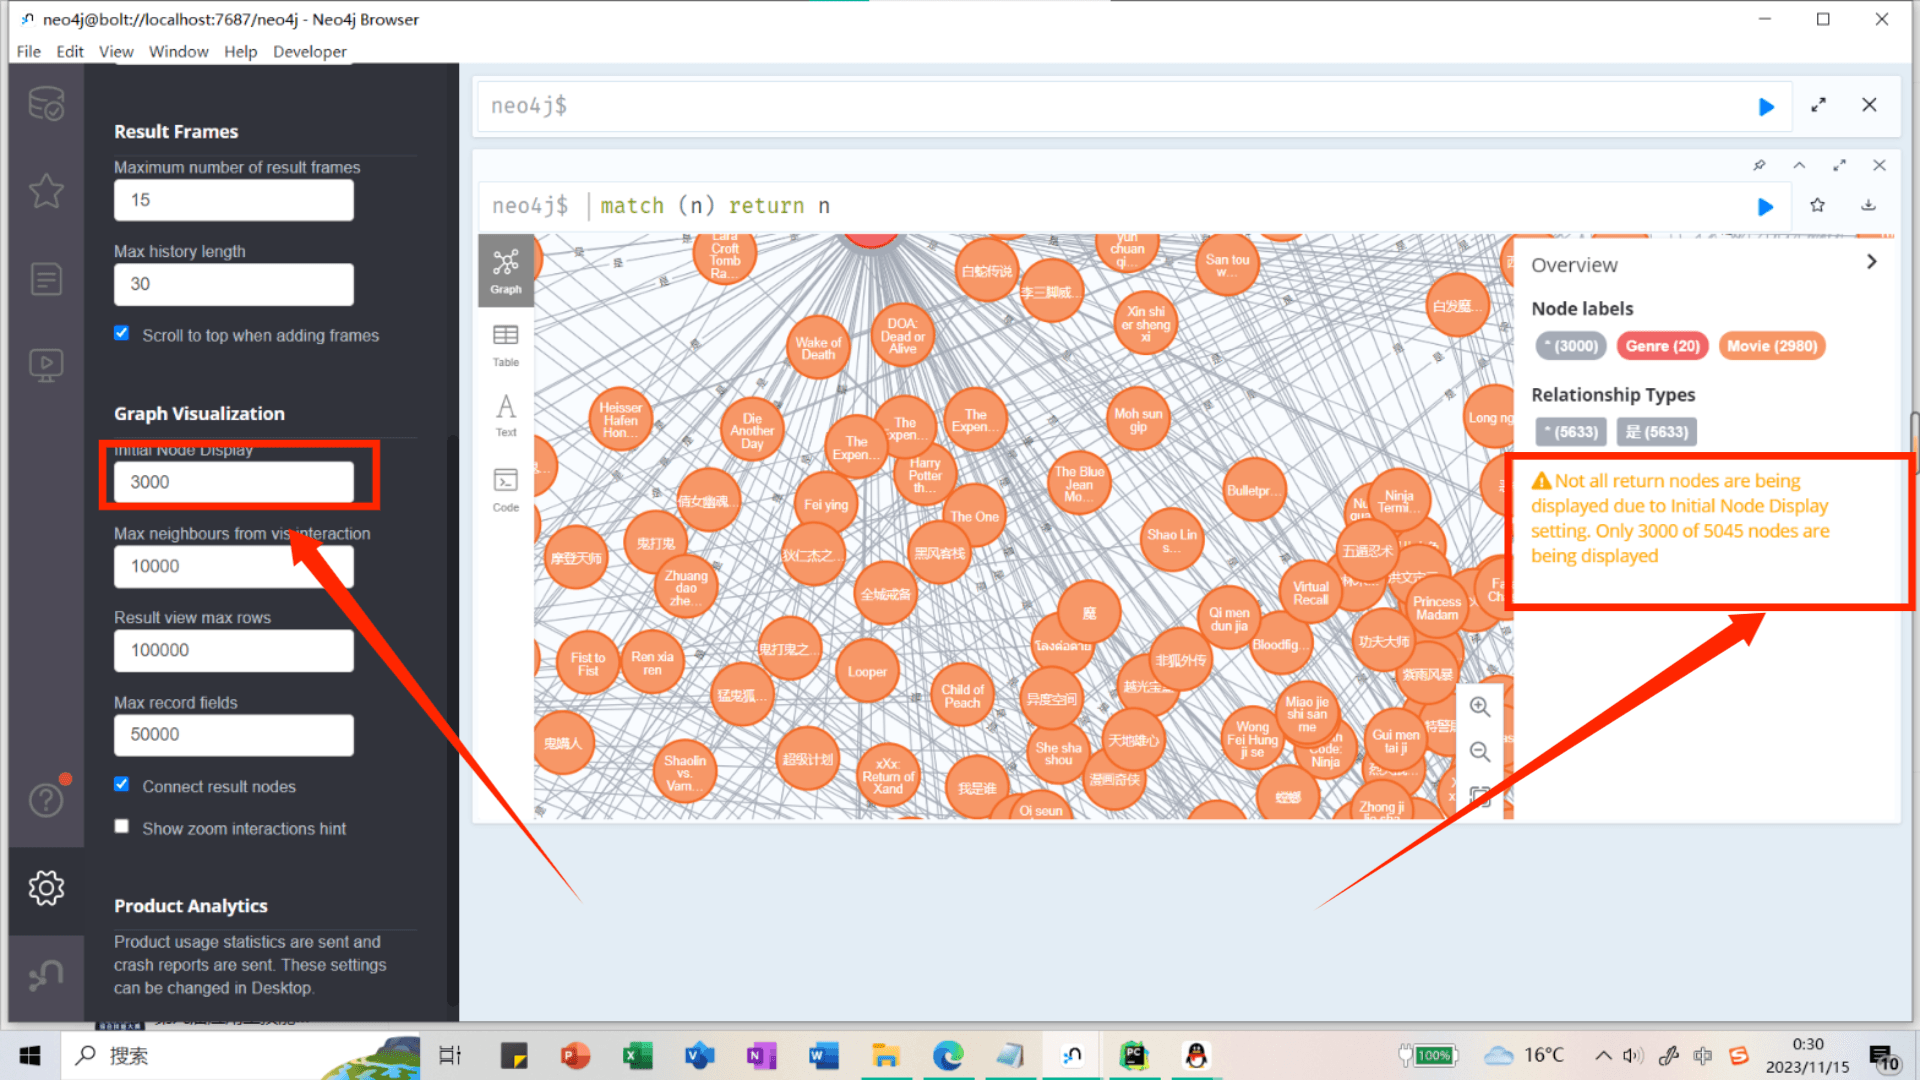This screenshot has width=1920, height=1080.
Task: Edit Result view max rows field
Action: (x=234, y=650)
